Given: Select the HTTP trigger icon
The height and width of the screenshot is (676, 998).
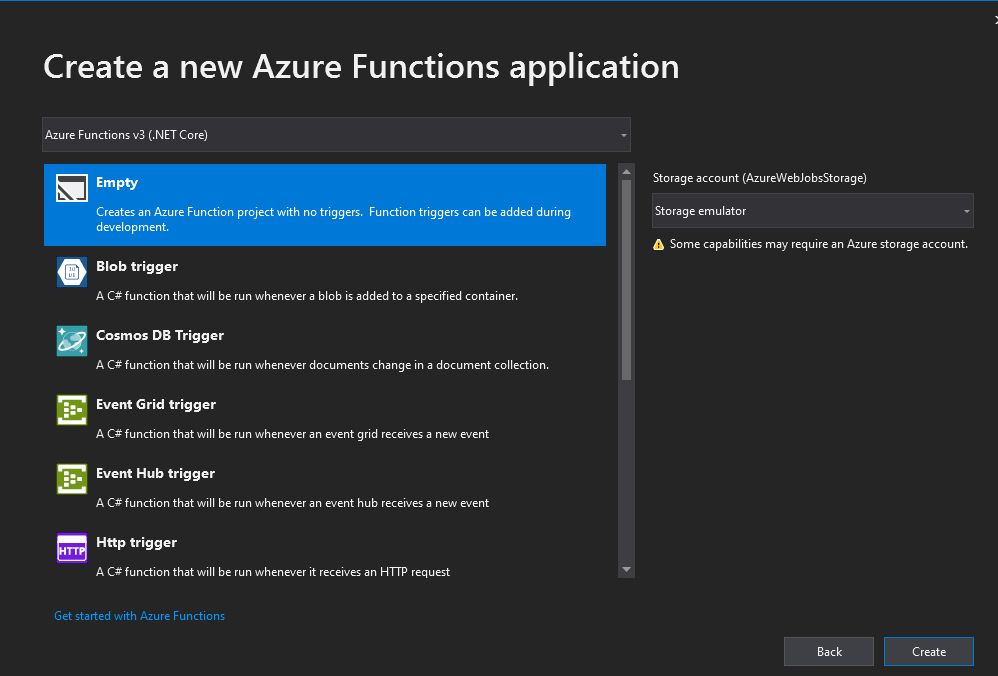Looking at the screenshot, I should [71, 547].
